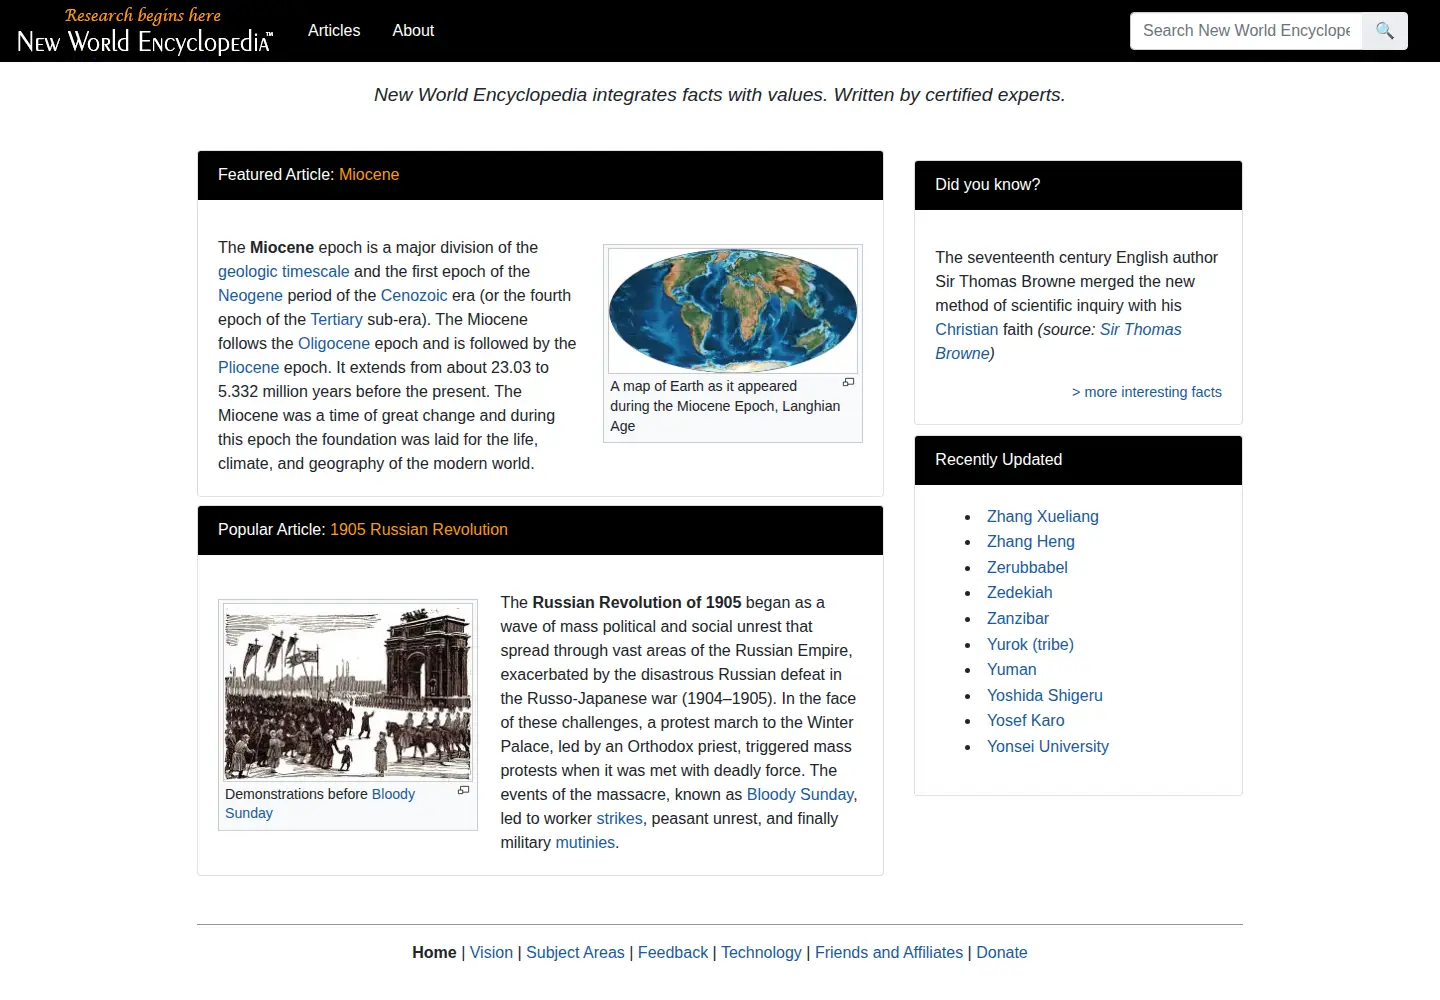Enlarge the Miocene map thumbnail icon
The width and height of the screenshot is (1440, 1000).
pyautogui.click(x=848, y=383)
